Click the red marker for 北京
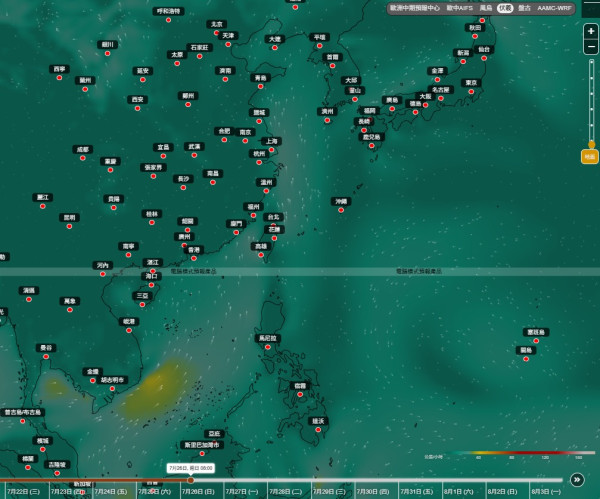 [216, 33]
